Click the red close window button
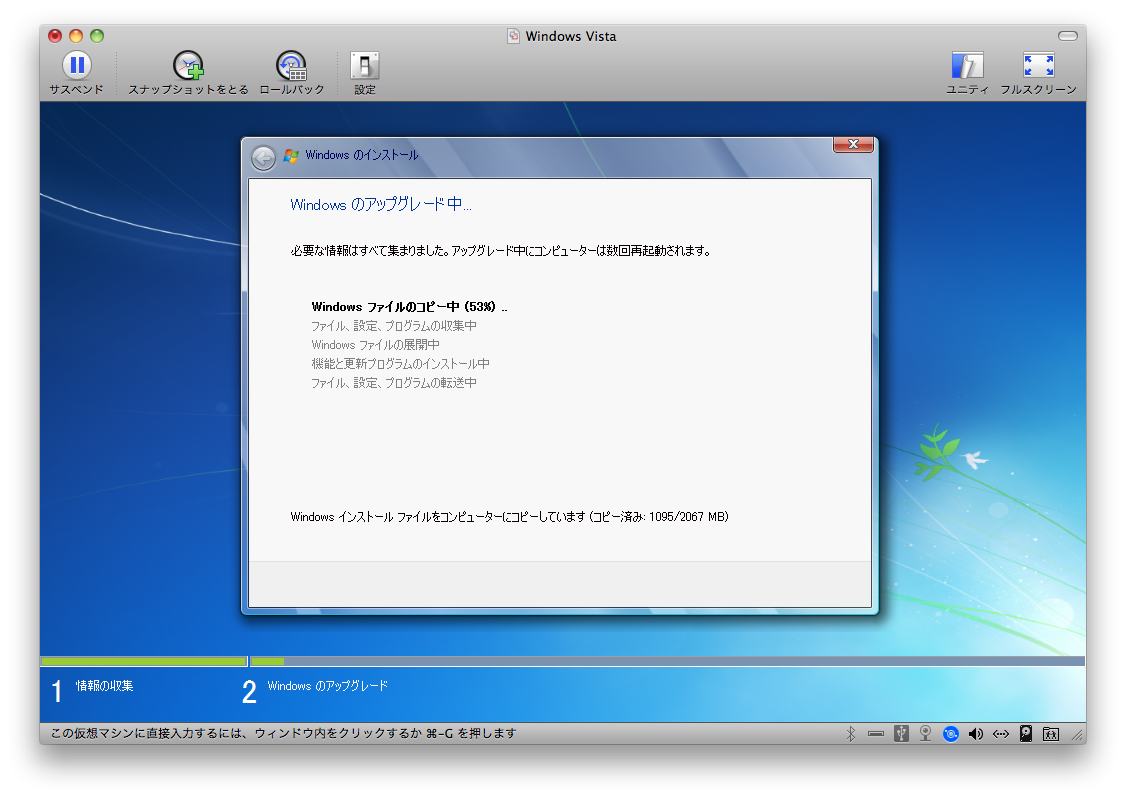Screen dimensions: 1126x799 coord(55,36)
